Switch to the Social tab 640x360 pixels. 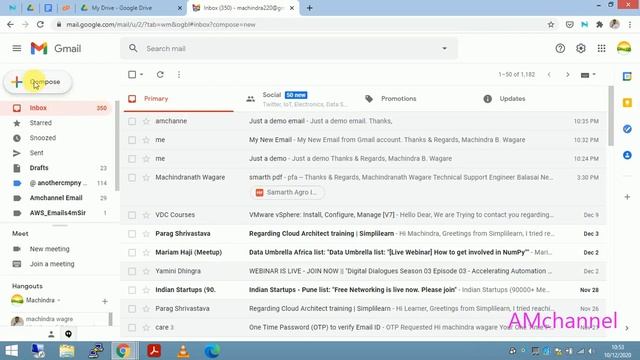click(x=297, y=99)
